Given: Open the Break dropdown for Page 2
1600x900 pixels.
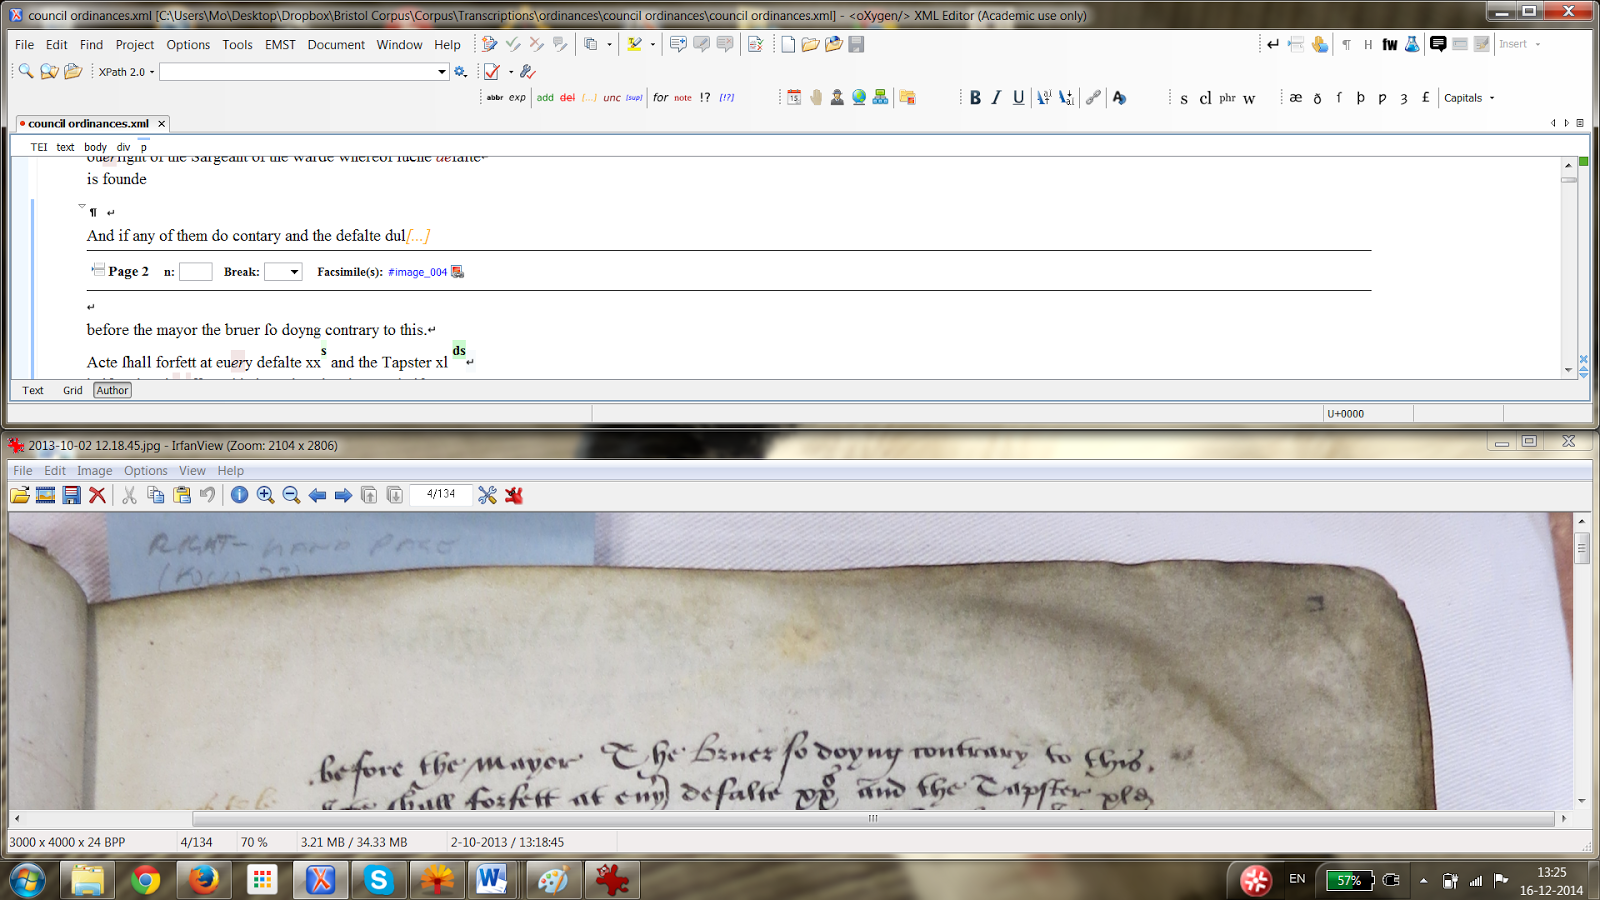Looking at the screenshot, I should (283, 272).
